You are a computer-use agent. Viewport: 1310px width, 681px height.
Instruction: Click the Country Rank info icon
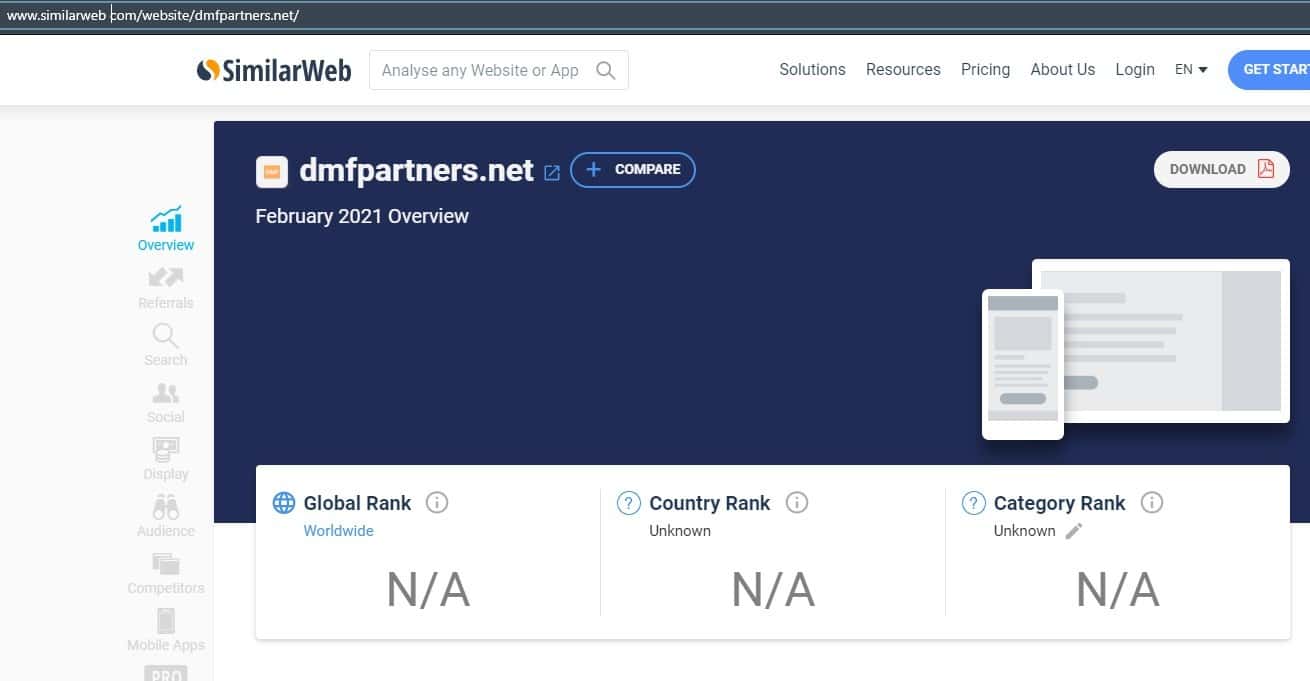click(x=797, y=502)
